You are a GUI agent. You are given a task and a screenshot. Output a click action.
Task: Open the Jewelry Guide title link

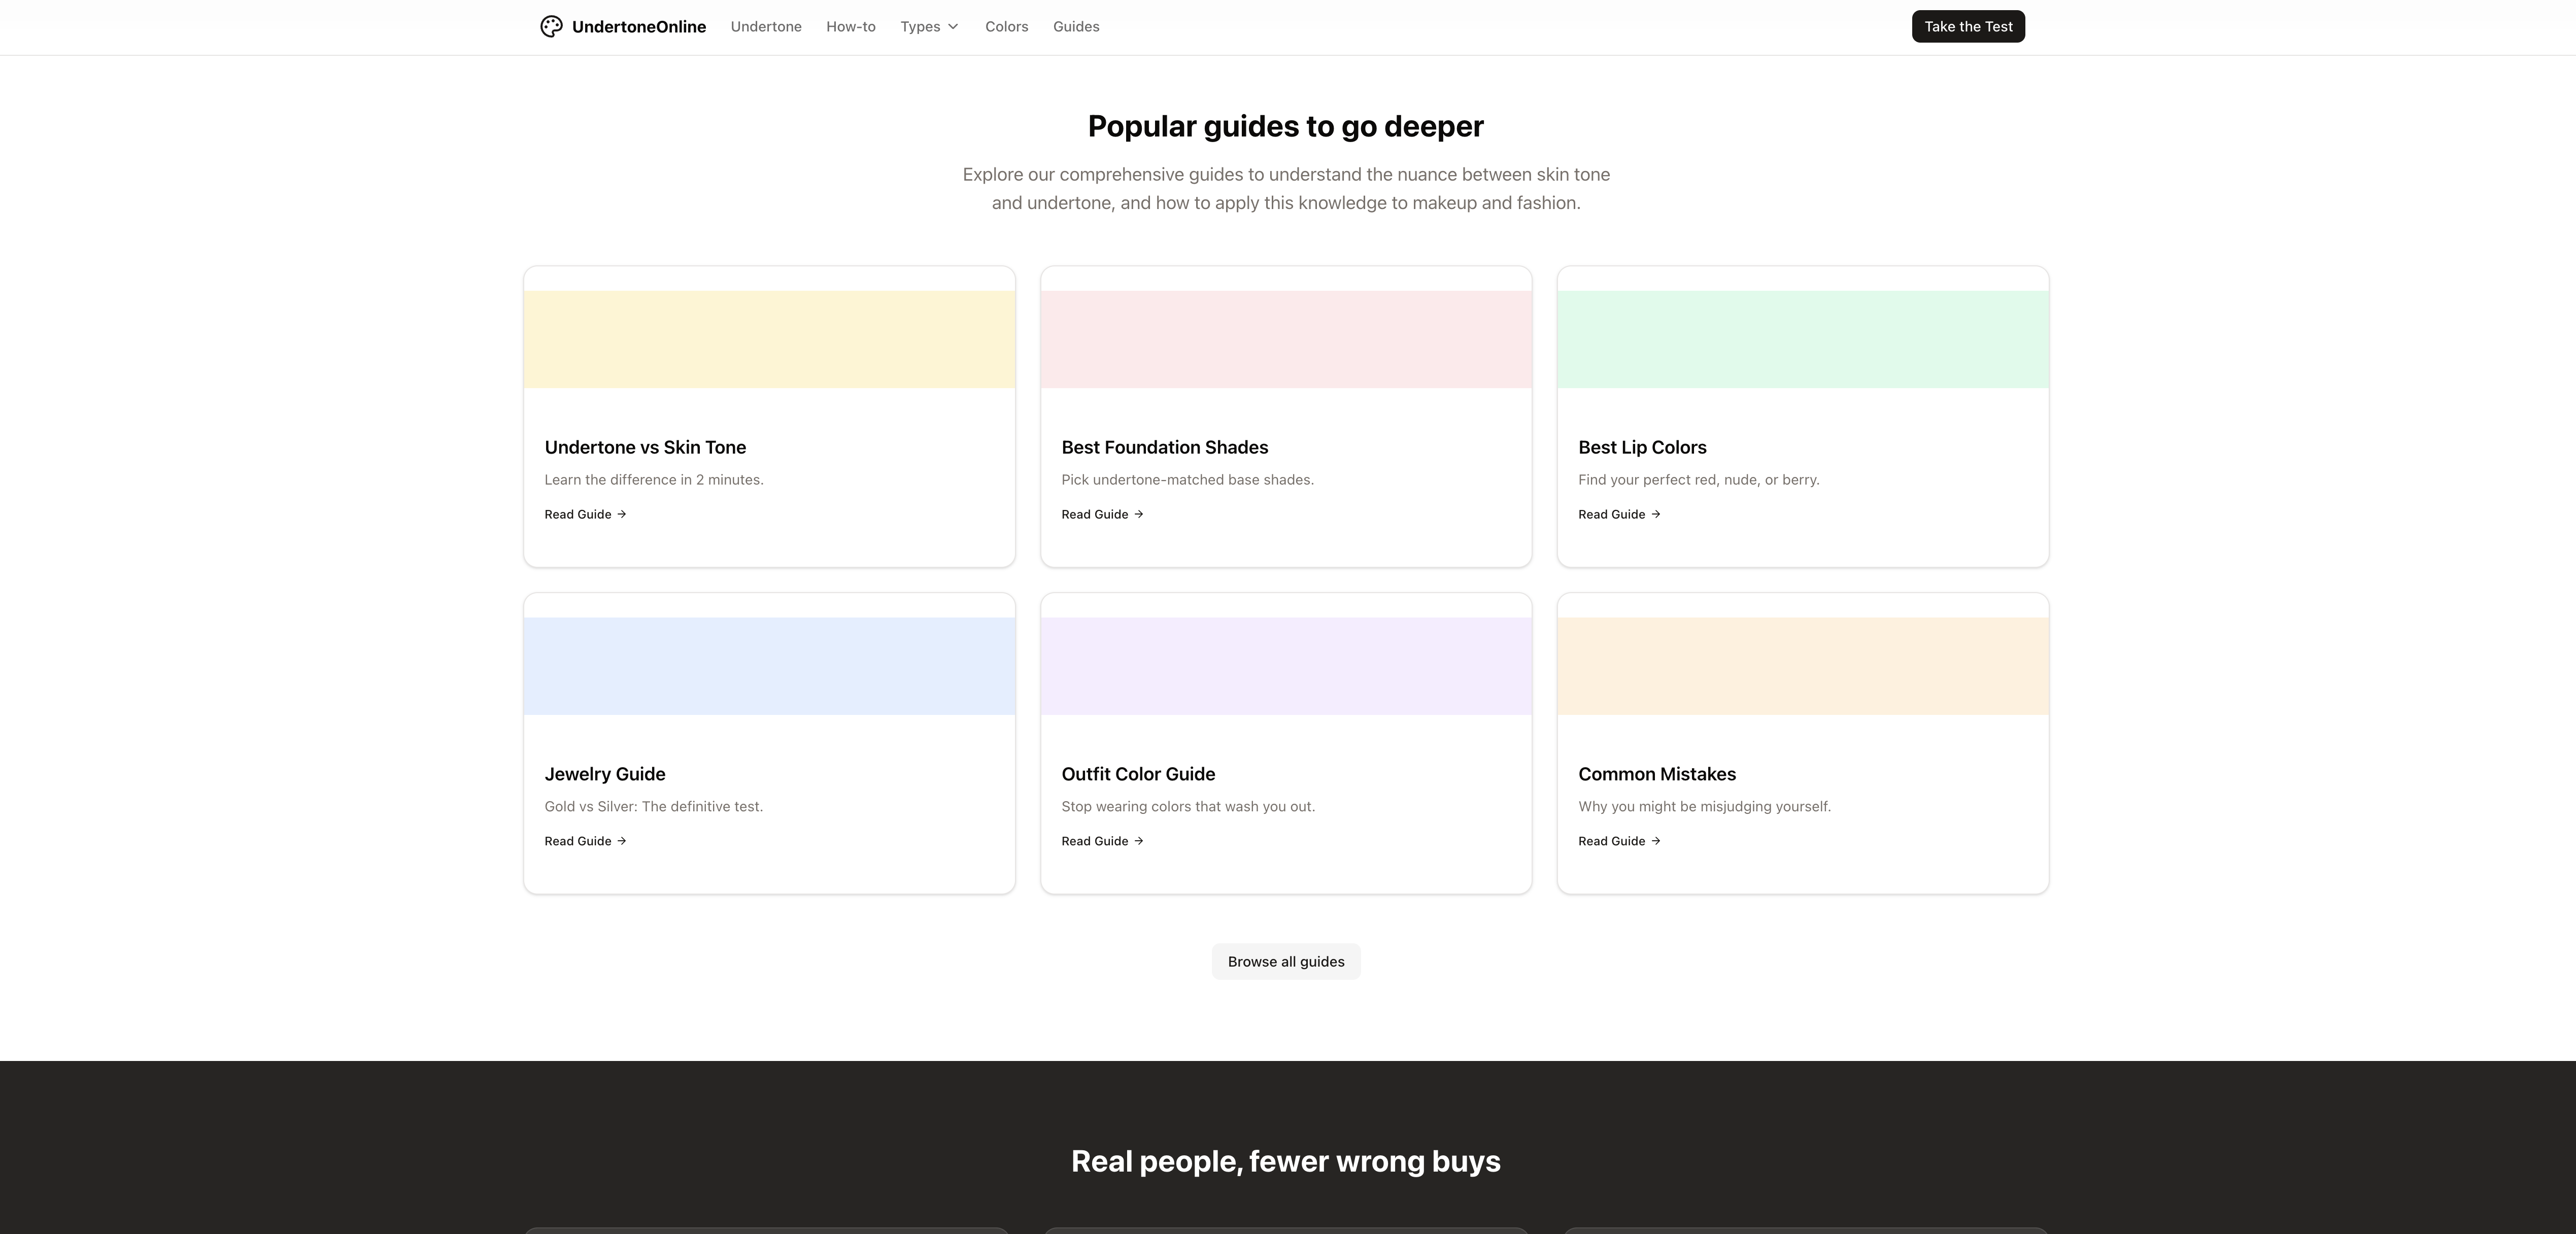point(604,774)
